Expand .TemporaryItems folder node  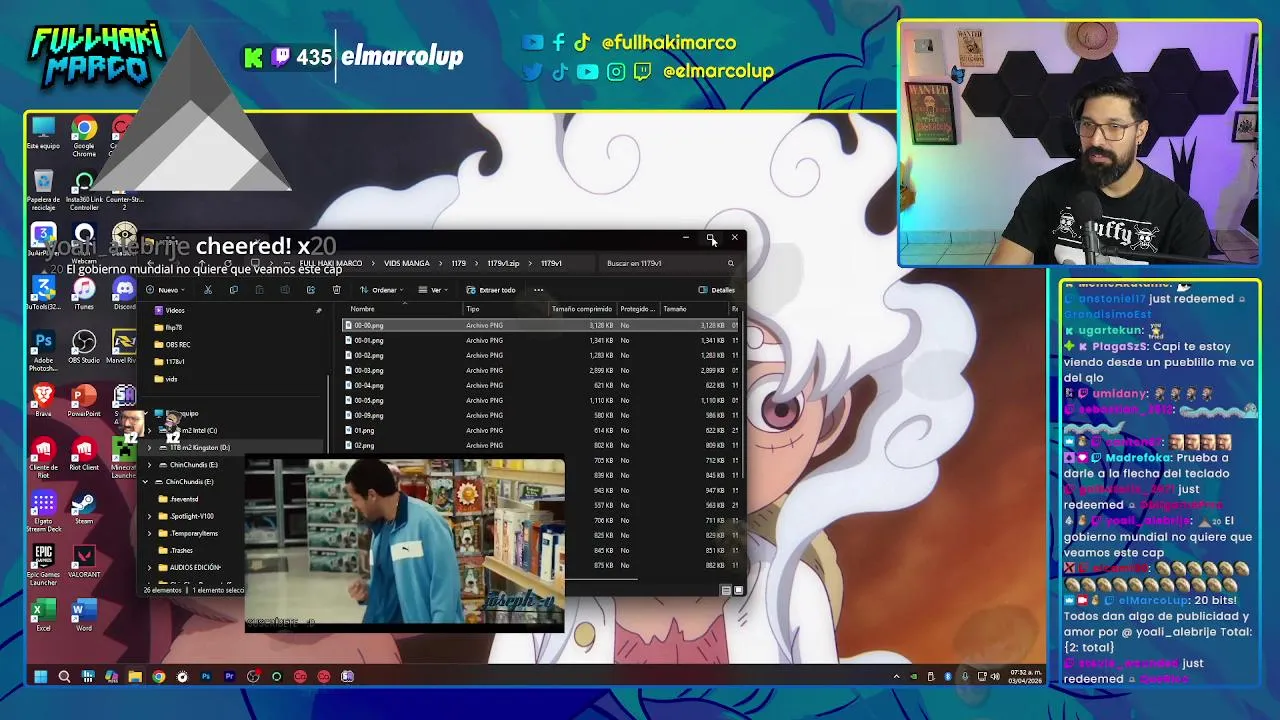tap(150, 533)
